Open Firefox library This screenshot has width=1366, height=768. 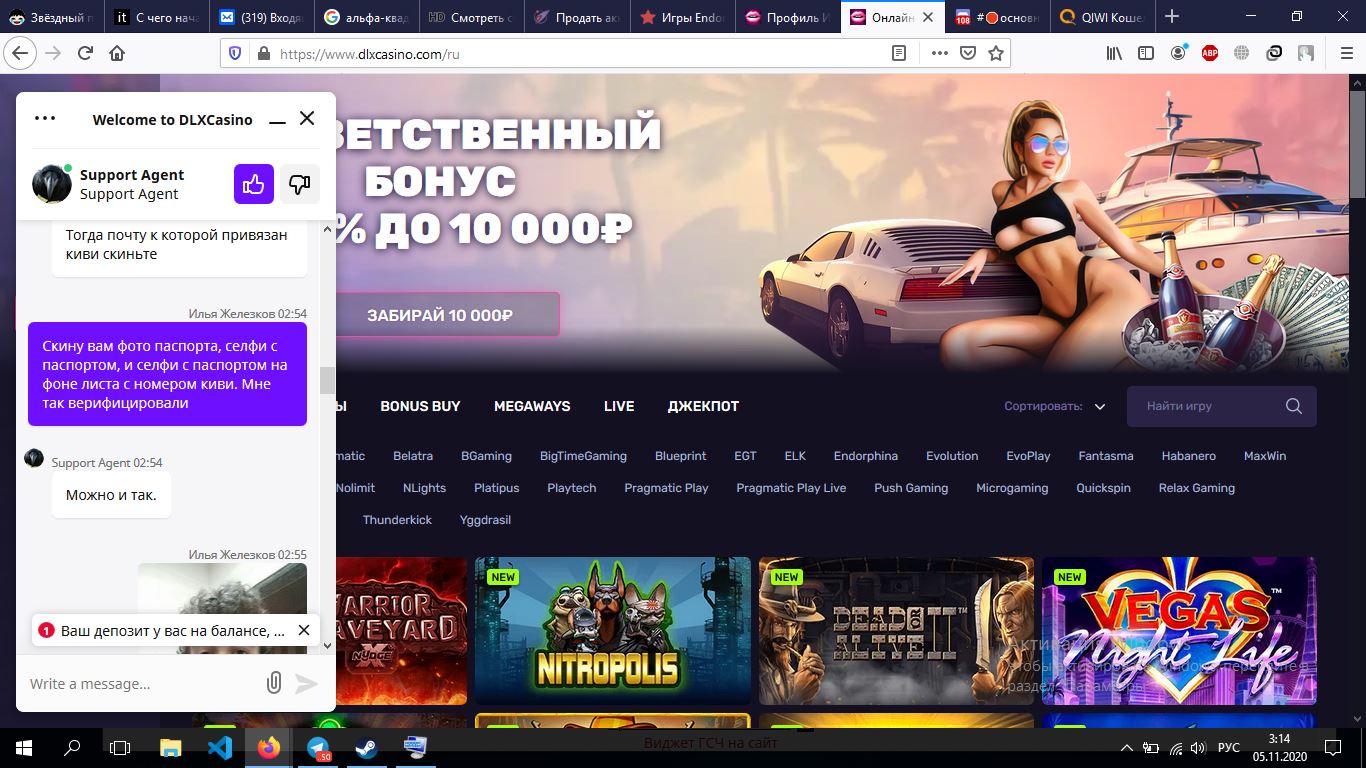[1114, 53]
